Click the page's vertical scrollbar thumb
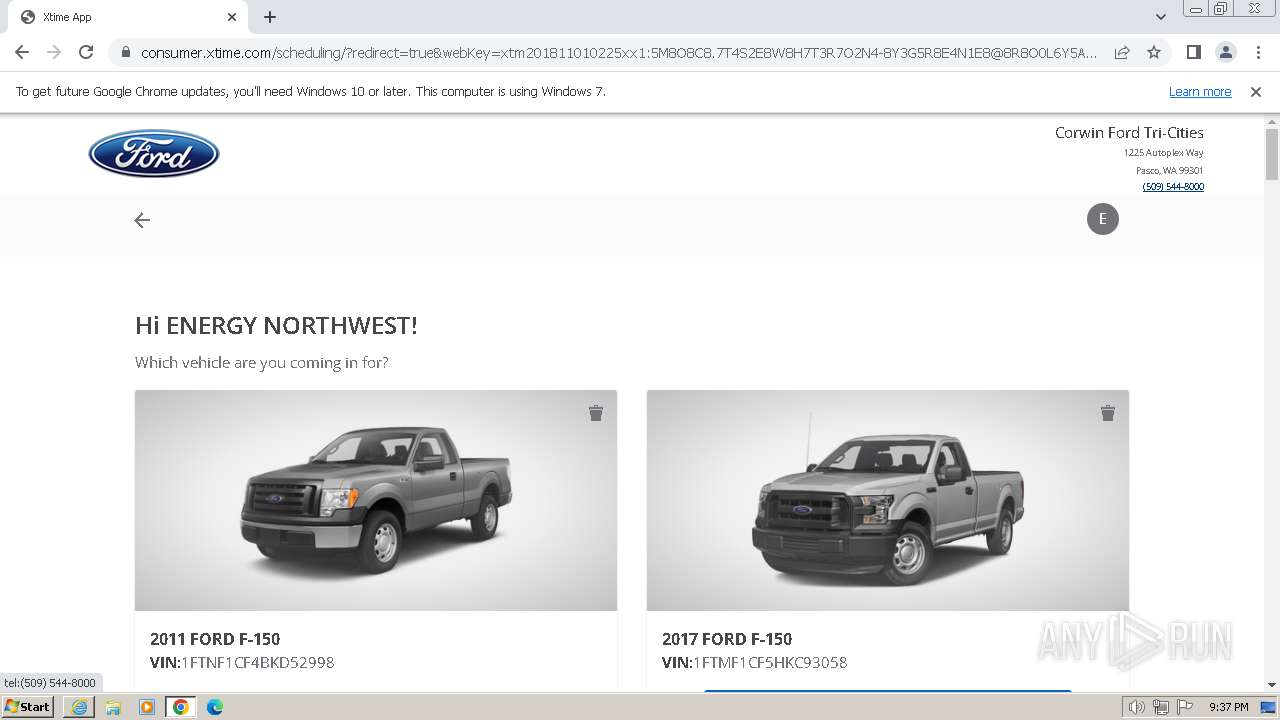This screenshot has width=1280, height=720. point(1272,154)
